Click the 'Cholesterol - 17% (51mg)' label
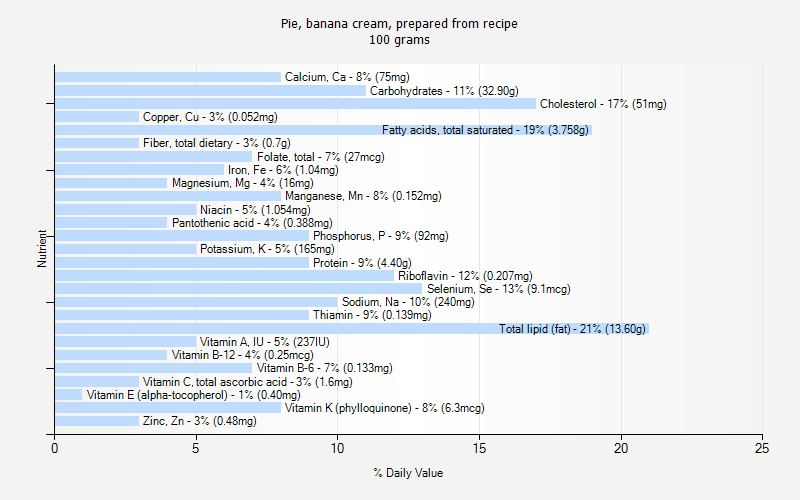Screen dimensions: 800x500 click(603, 104)
